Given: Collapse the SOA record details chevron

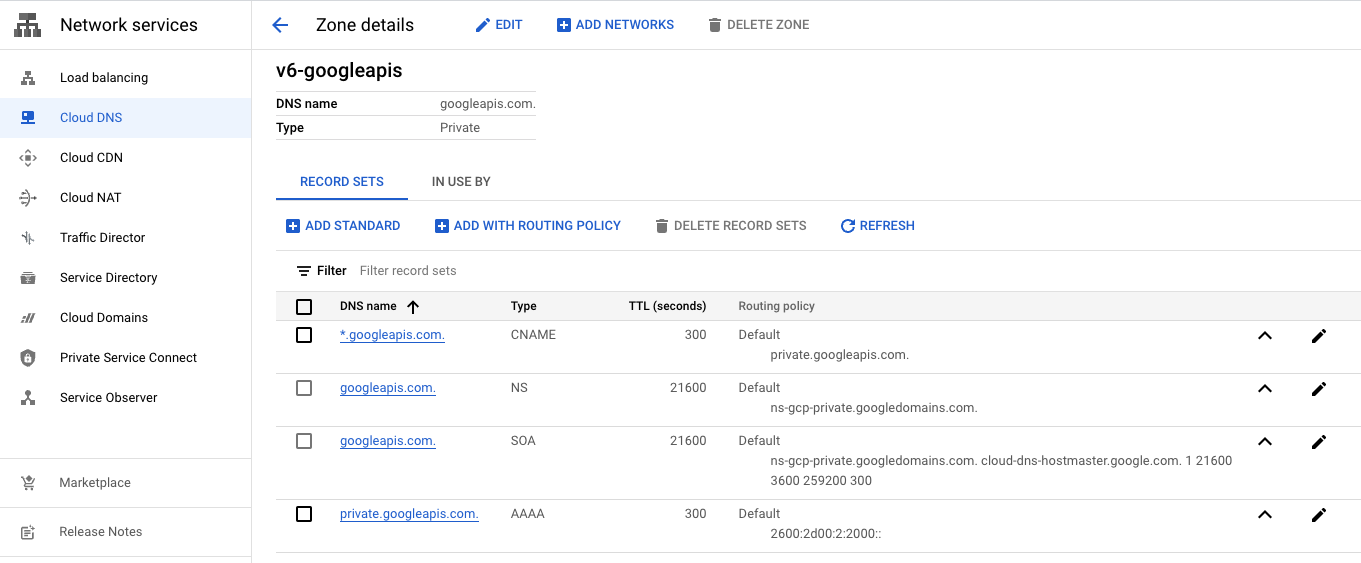Looking at the screenshot, I should [1264, 442].
